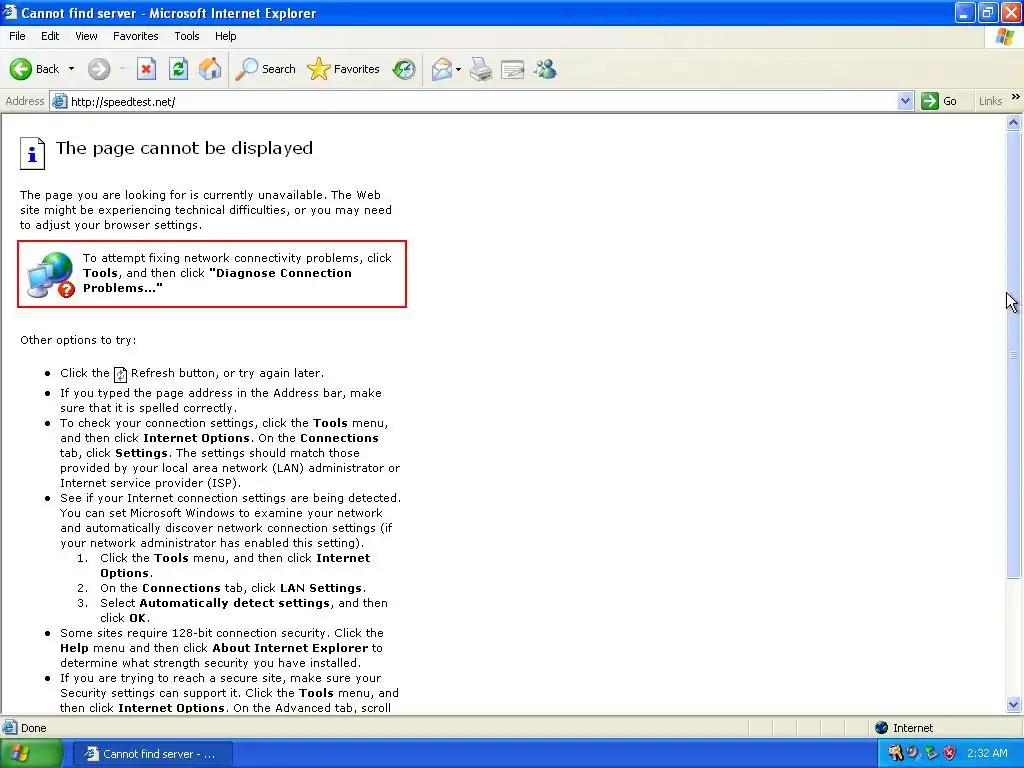Stop loading with the red X button
Viewport: 1024px width, 768px height.
146,69
